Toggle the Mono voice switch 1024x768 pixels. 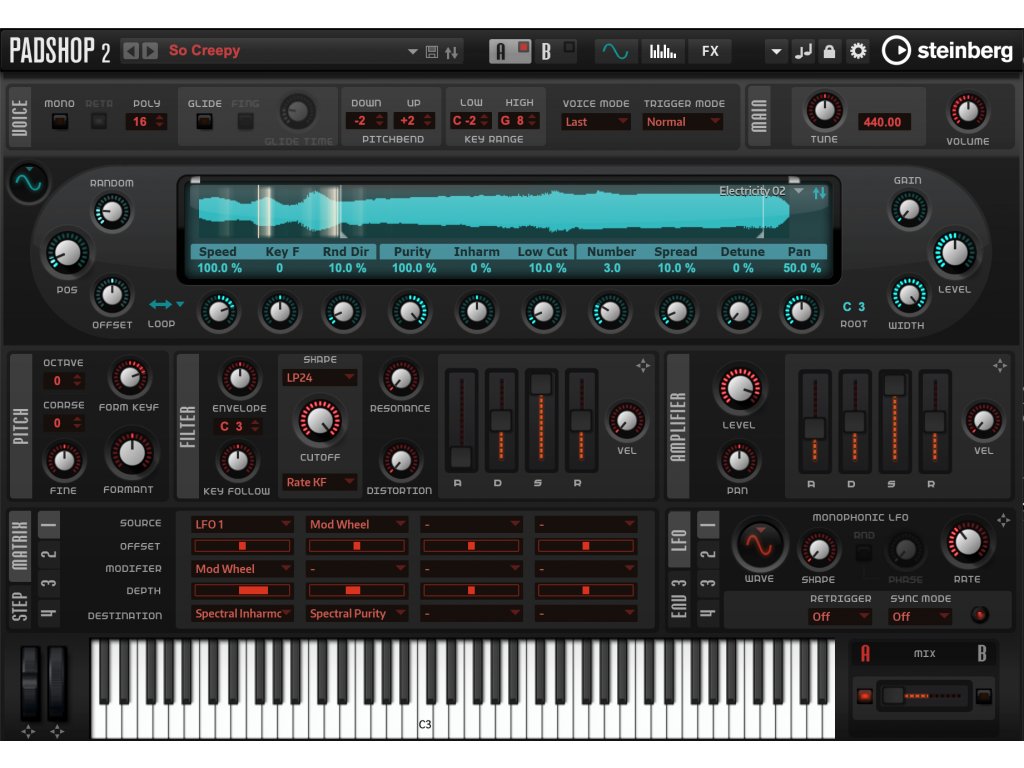point(60,121)
